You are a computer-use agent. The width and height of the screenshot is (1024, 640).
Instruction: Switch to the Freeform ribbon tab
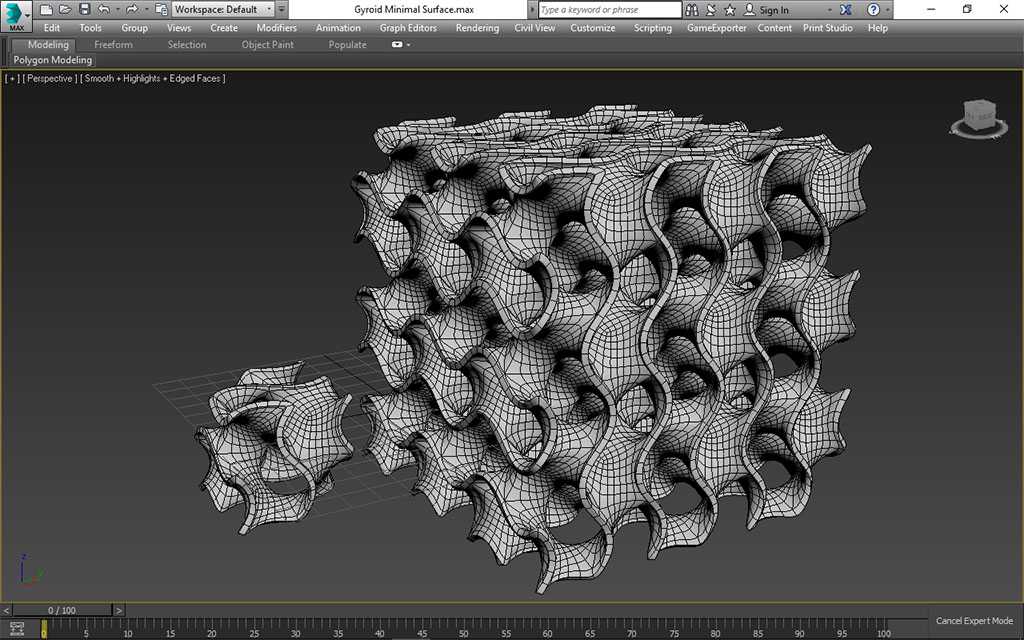coord(113,44)
